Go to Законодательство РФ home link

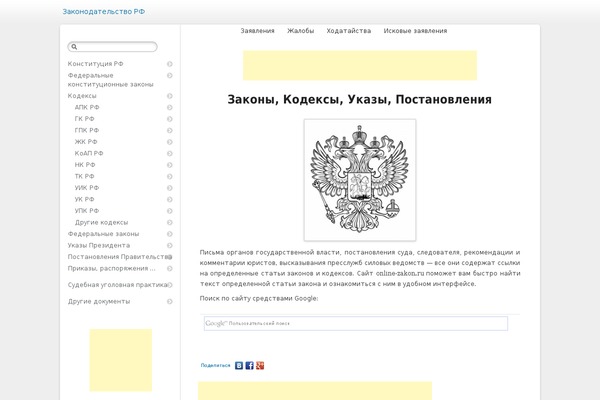[104, 11]
